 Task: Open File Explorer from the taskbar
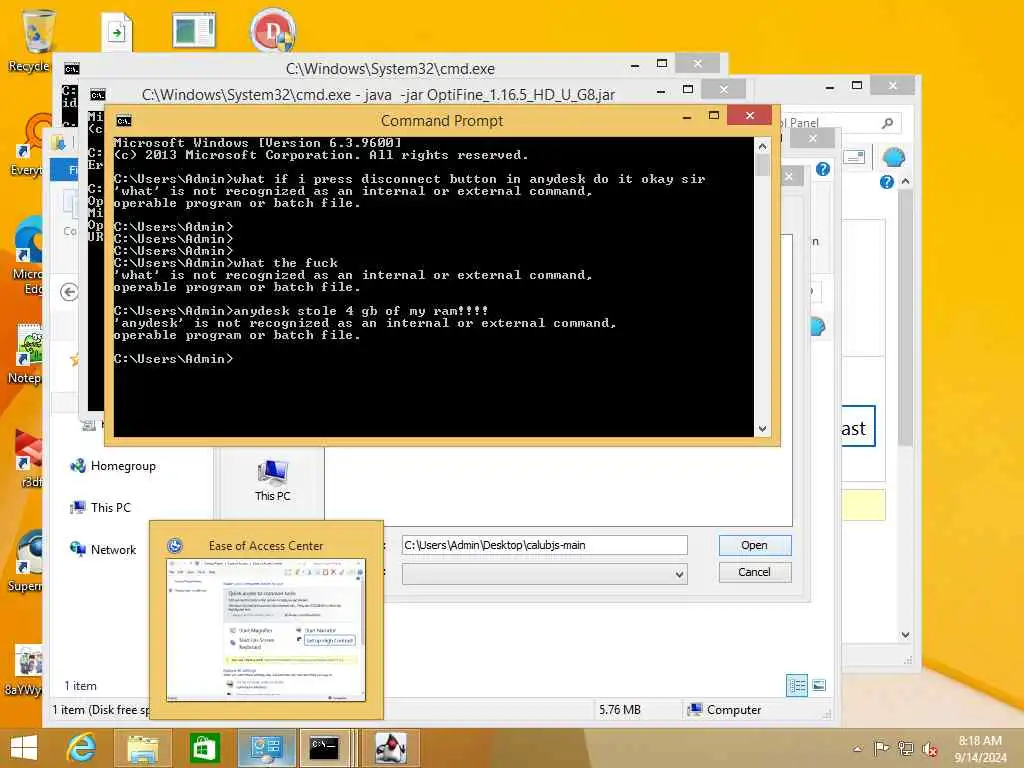pyautogui.click(x=142, y=748)
